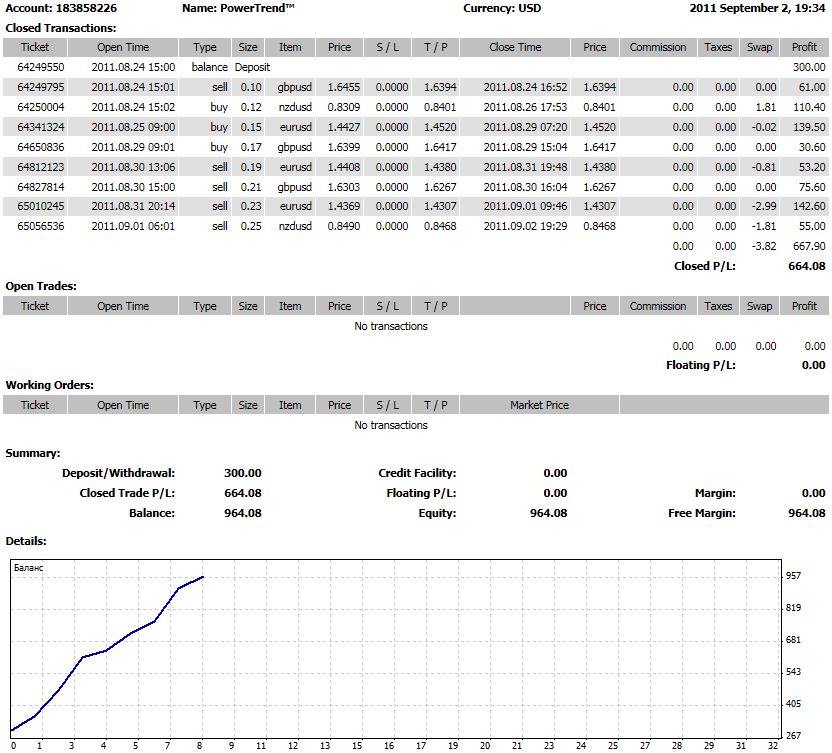832x753 pixels.
Task: Click Summary heading
Action: [33, 453]
